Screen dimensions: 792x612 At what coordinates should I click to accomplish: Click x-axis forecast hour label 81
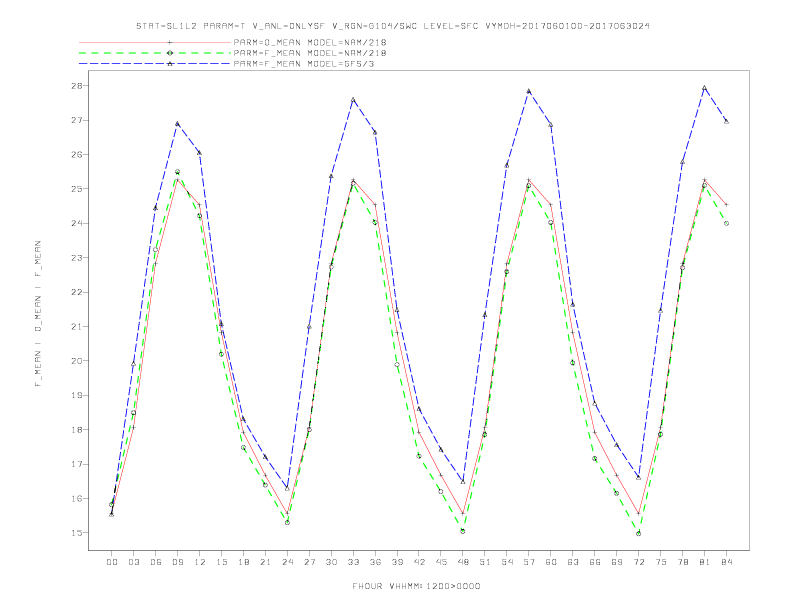[x=705, y=562]
